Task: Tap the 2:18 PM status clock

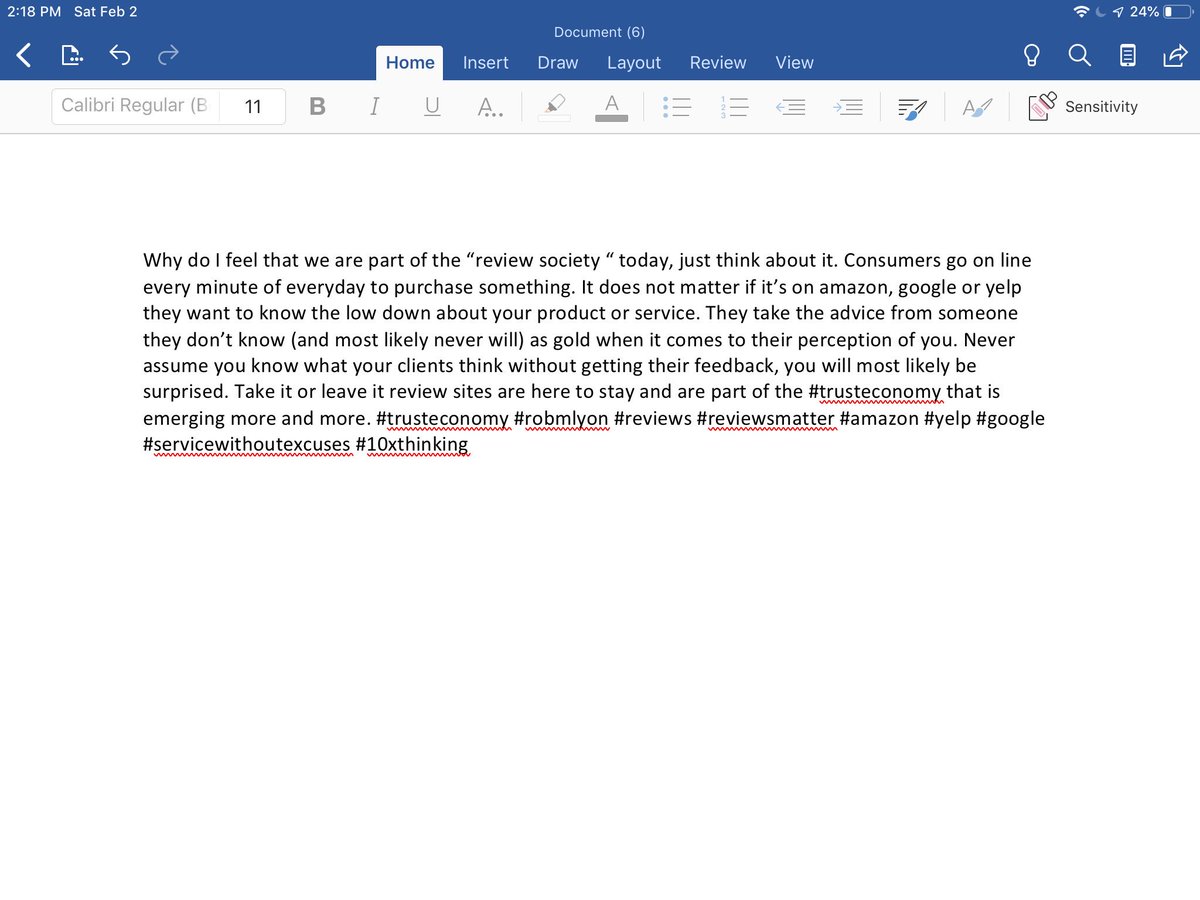Action: 34,11
